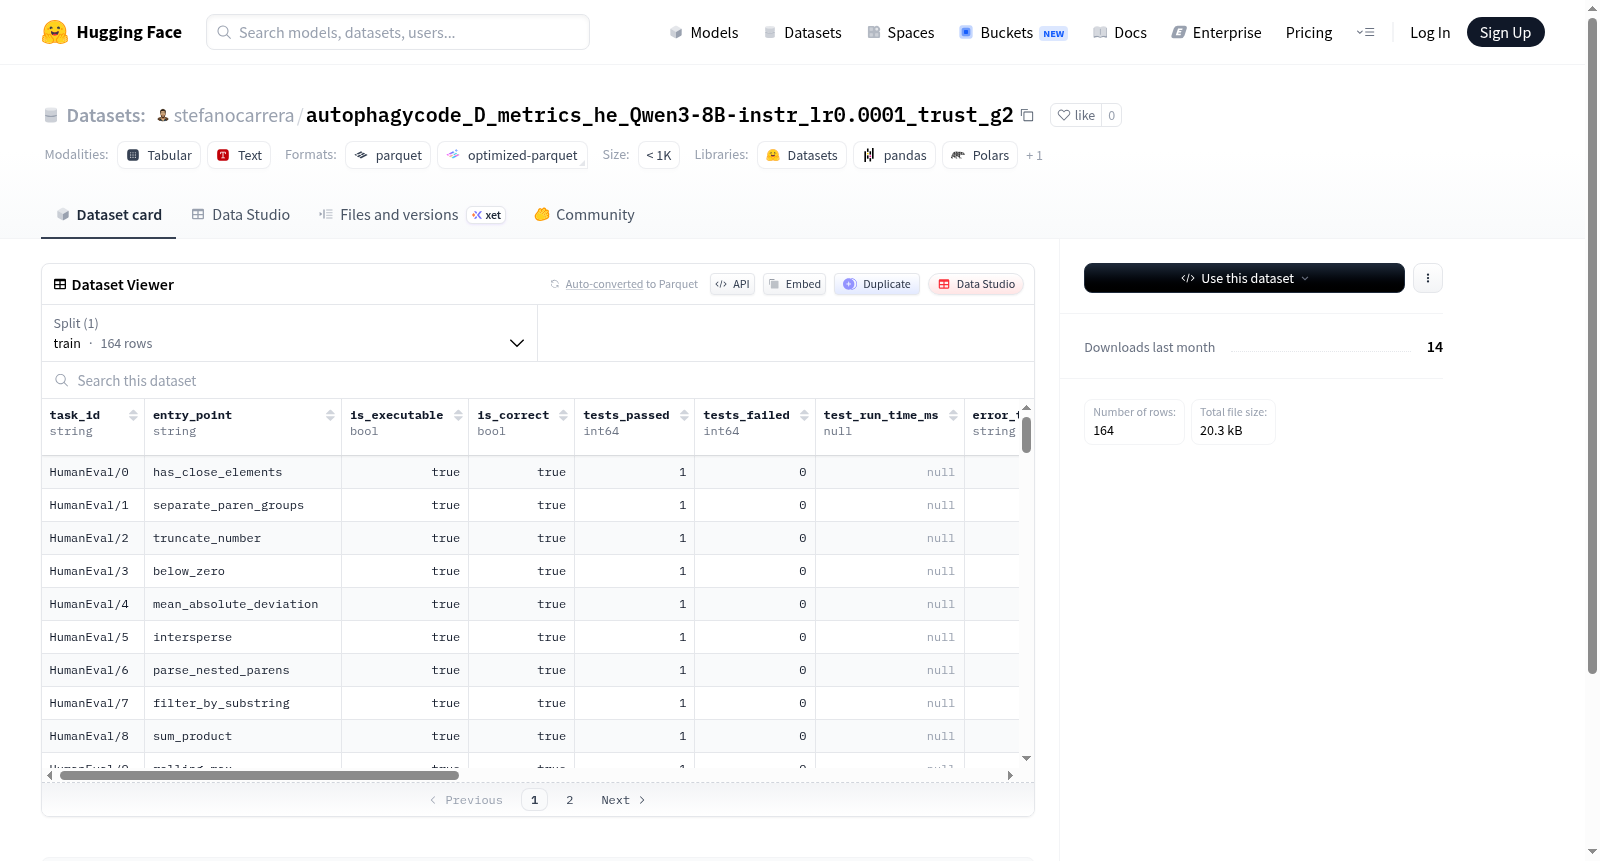1600x861 pixels.
Task: Select the optimized-parquet format tag
Action: [512, 155]
